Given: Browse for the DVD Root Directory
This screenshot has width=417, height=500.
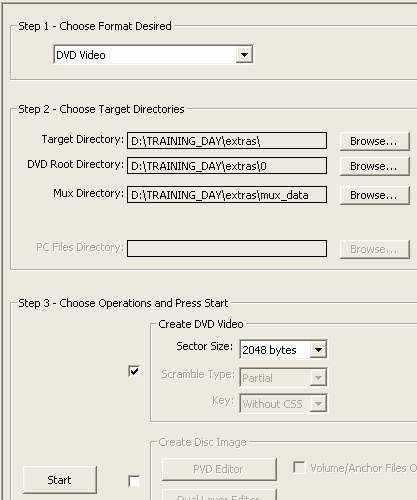Looking at the screenshot, I should [x=375, y=166].
